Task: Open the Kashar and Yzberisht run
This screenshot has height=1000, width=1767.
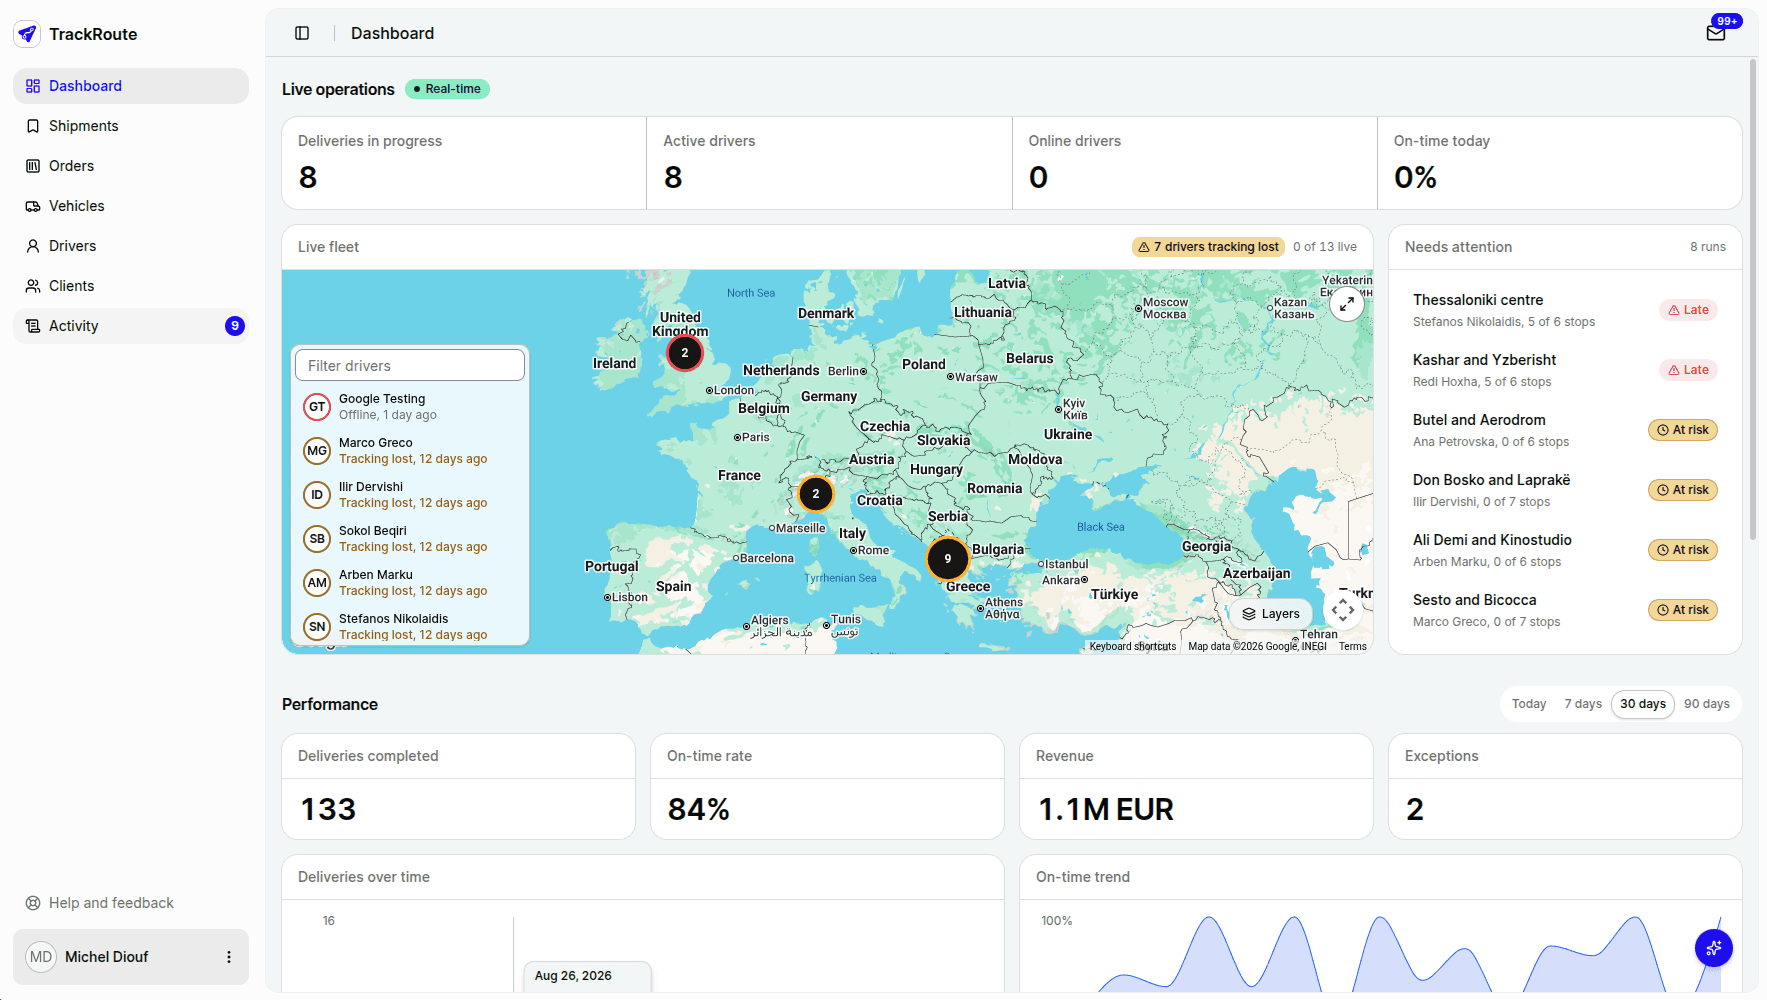Action: [1565, 370]
